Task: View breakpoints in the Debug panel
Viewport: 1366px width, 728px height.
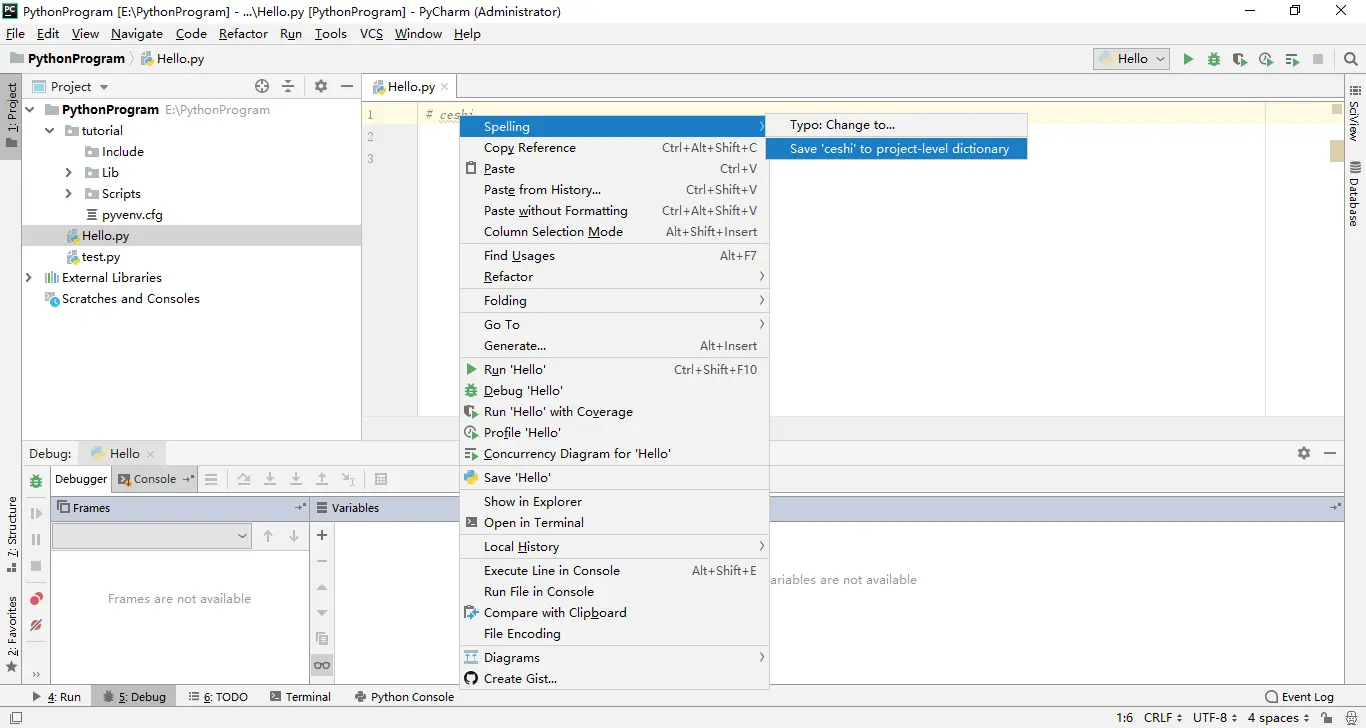Action: [36, 598]
